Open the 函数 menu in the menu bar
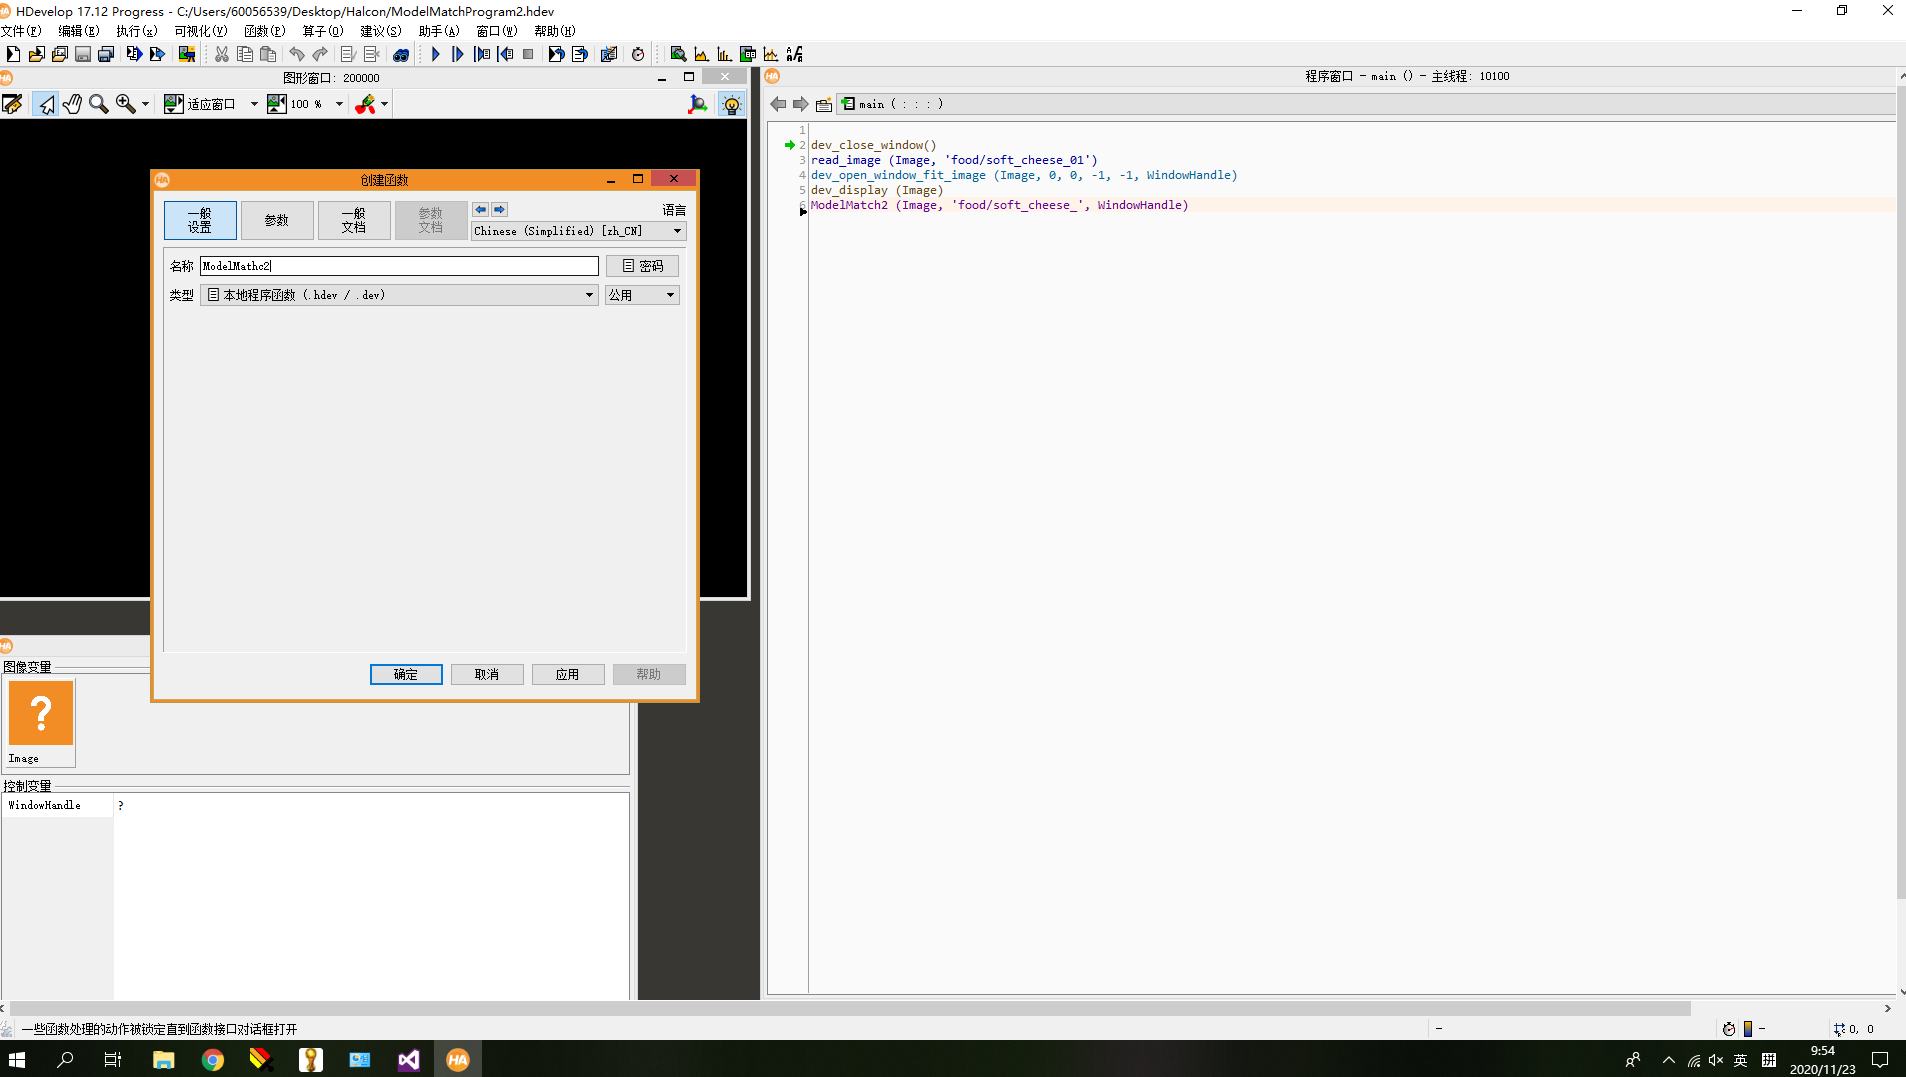The width and height of the screenshot is (1906, 1077). coord(263,30)
